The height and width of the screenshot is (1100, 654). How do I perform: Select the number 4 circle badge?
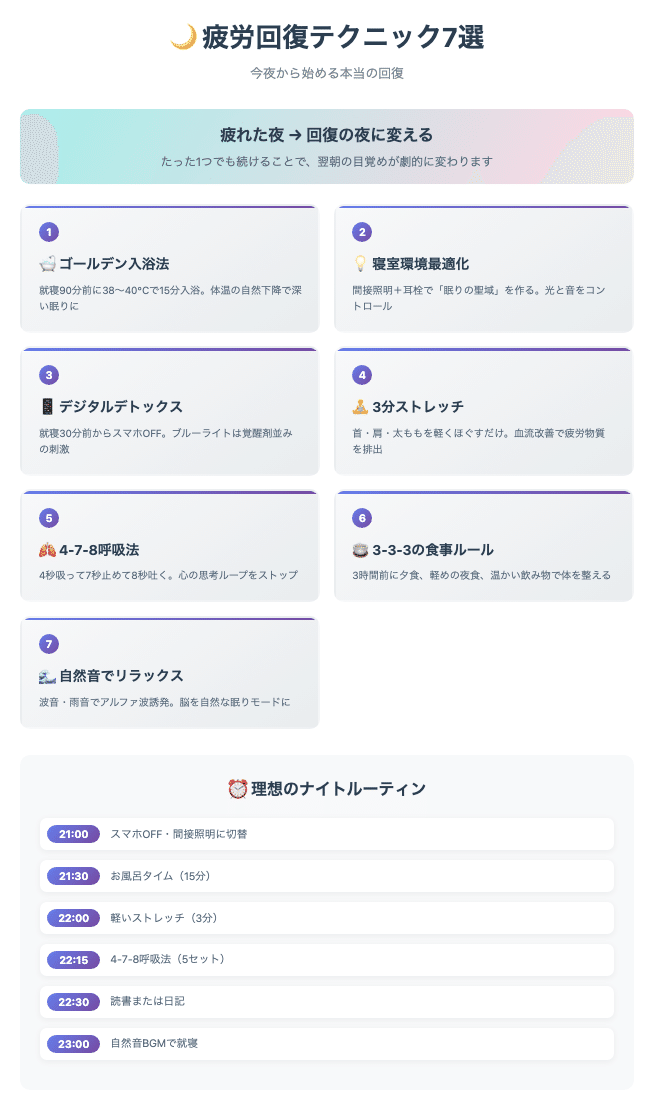[x=362, y=375]
